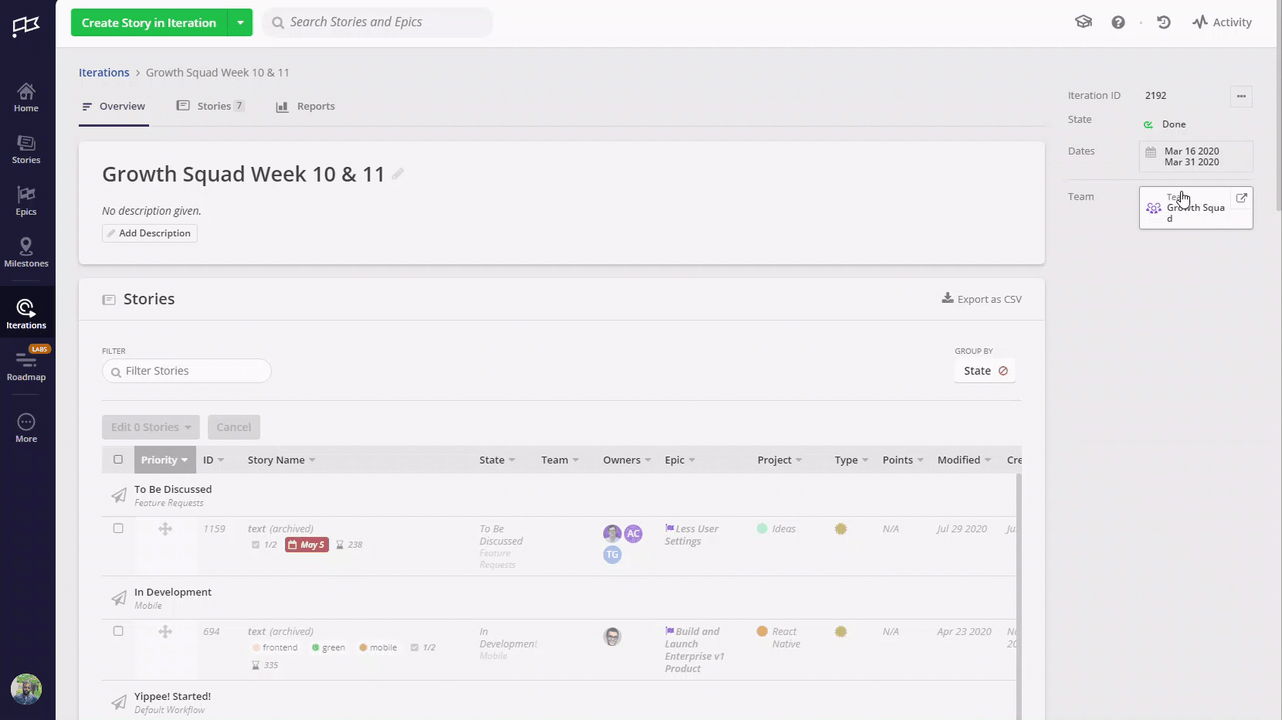Switch to the Stories tab
The width and height of the screenshot is (1282, 720).
(210, 106)
